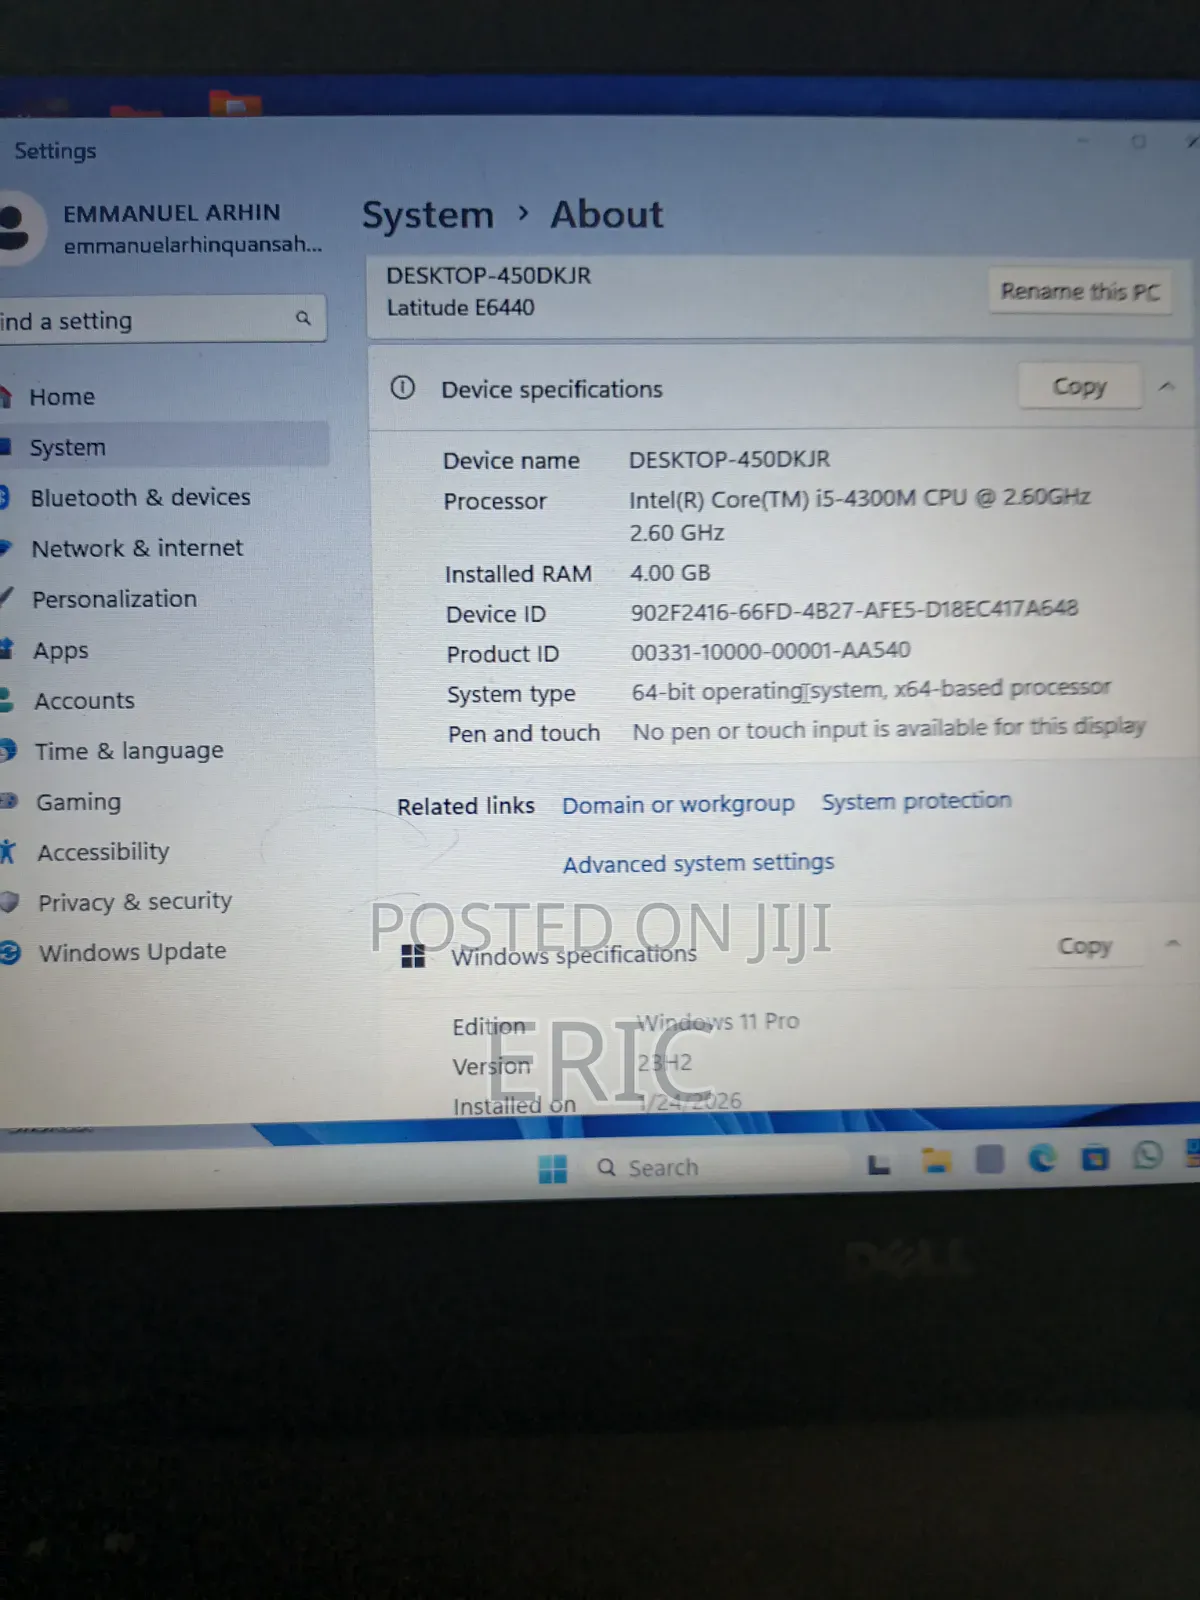Image resolution: width=1200 pixels, height=1600 pixels.
Task: Click the Pen and touch value text
Action: coord(888,729)
